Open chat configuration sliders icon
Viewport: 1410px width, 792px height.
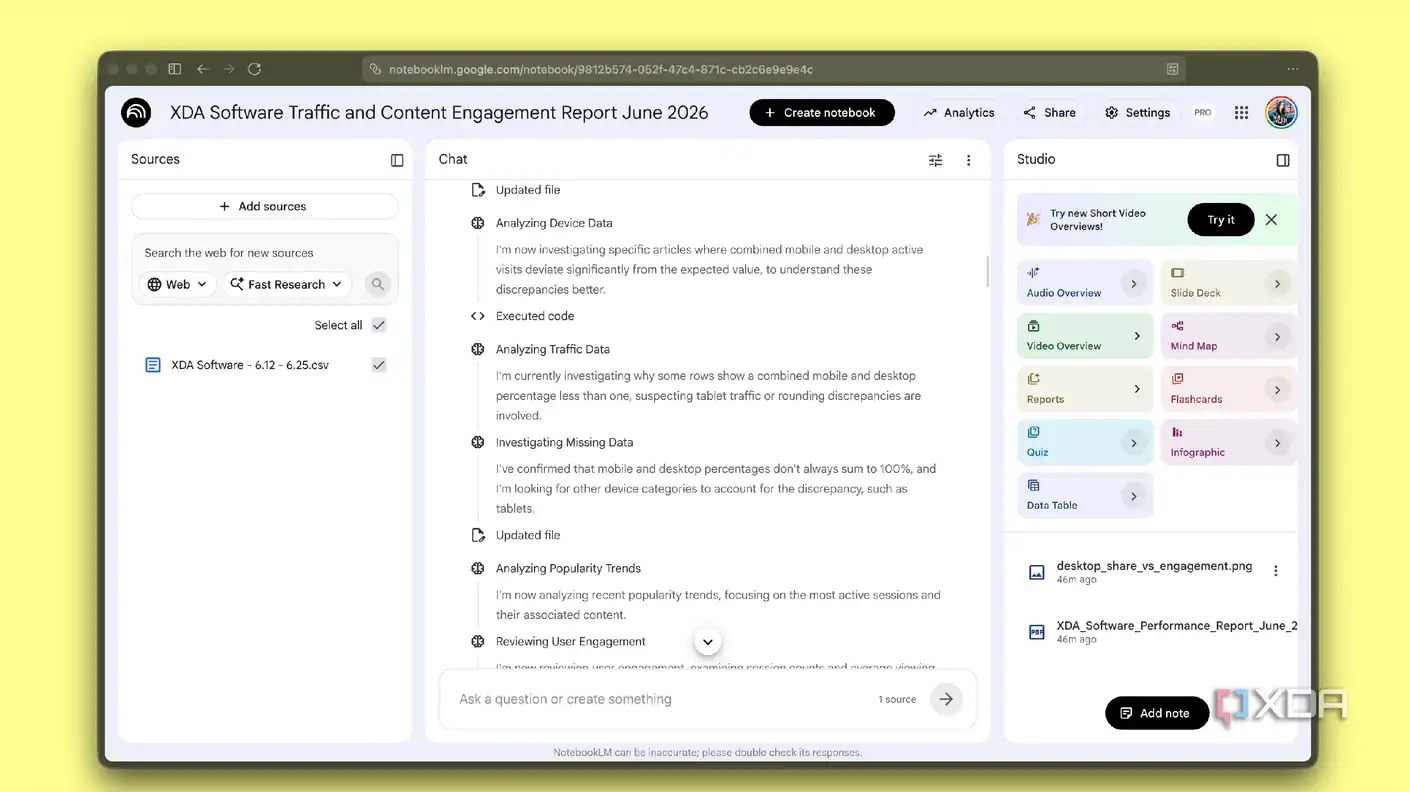click(935, 160)
